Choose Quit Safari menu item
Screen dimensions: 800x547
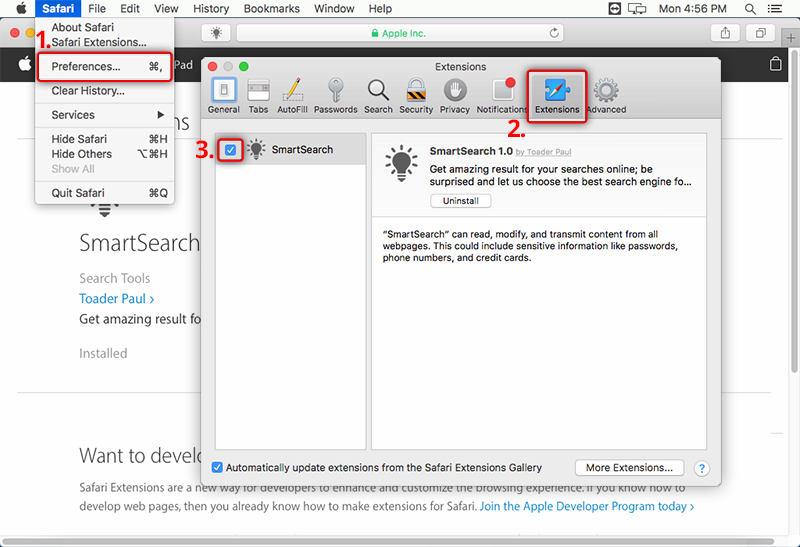(x=105, y=193)
